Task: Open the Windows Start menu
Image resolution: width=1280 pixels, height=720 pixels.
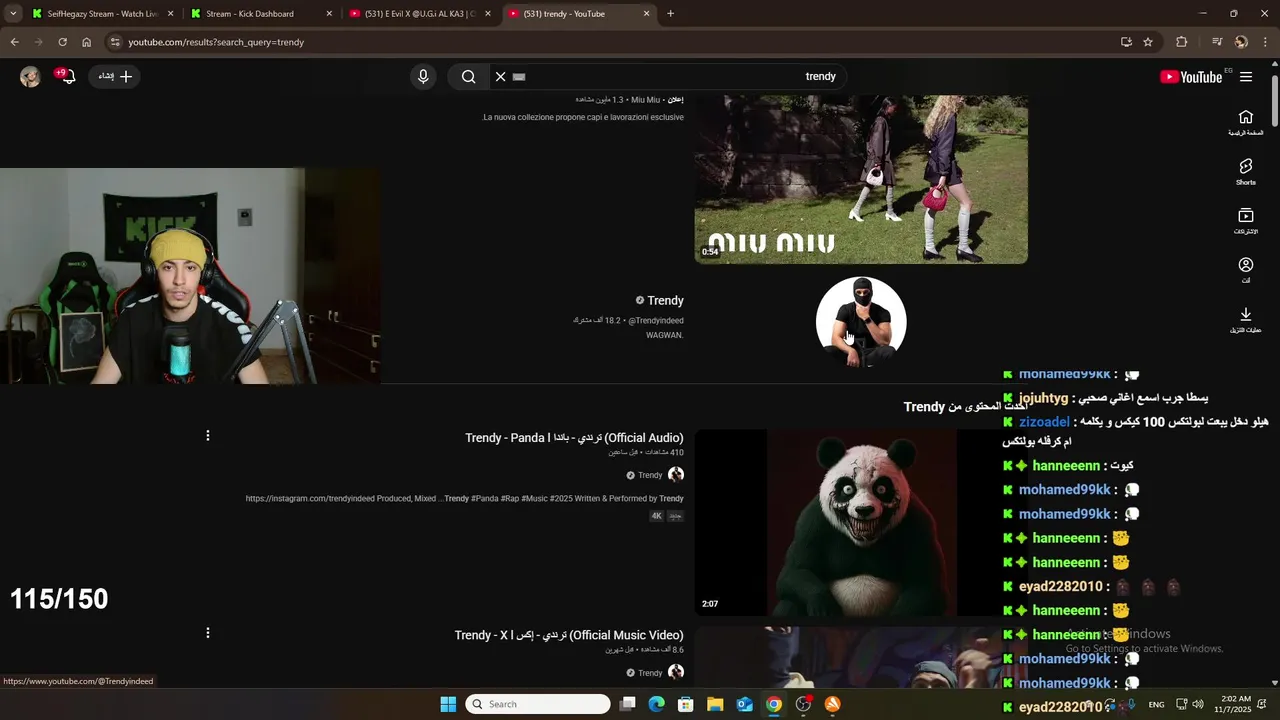Action: point(448,704)
